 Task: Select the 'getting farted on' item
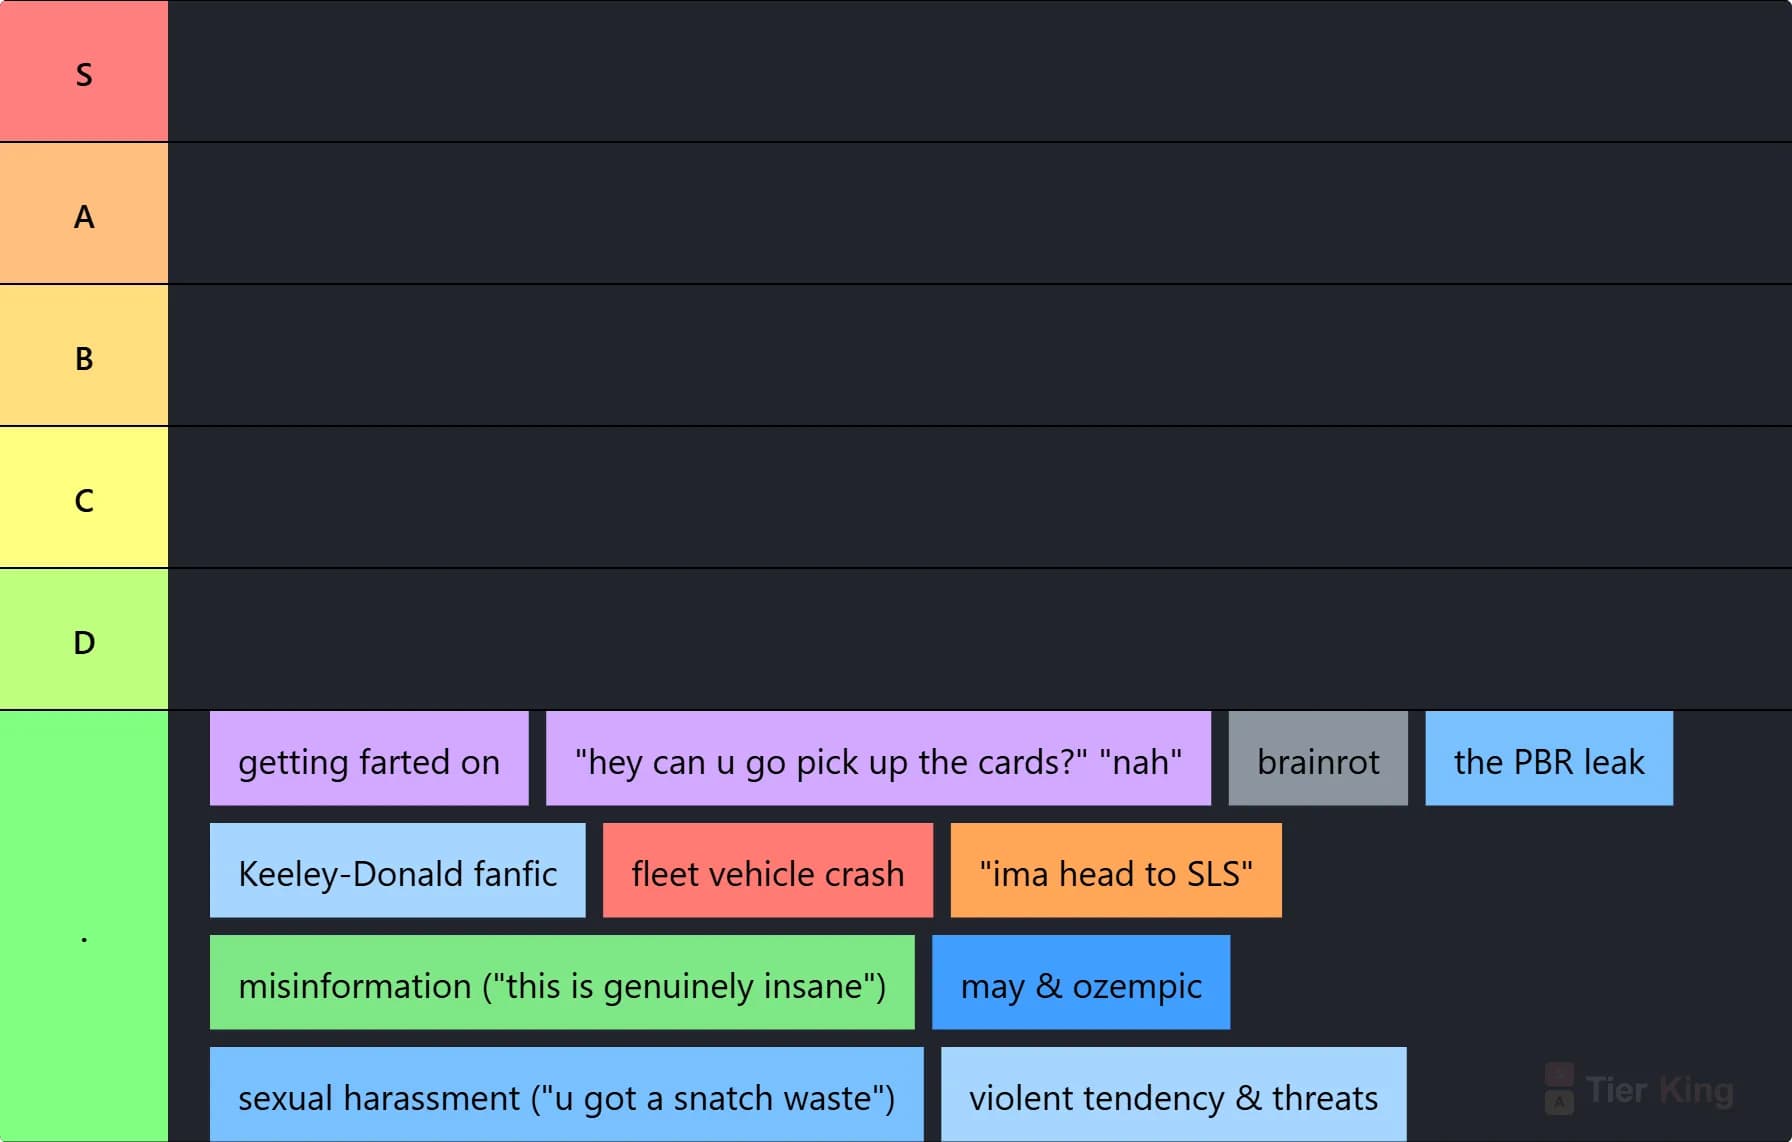pyautogui.click(x=369, y=758)
